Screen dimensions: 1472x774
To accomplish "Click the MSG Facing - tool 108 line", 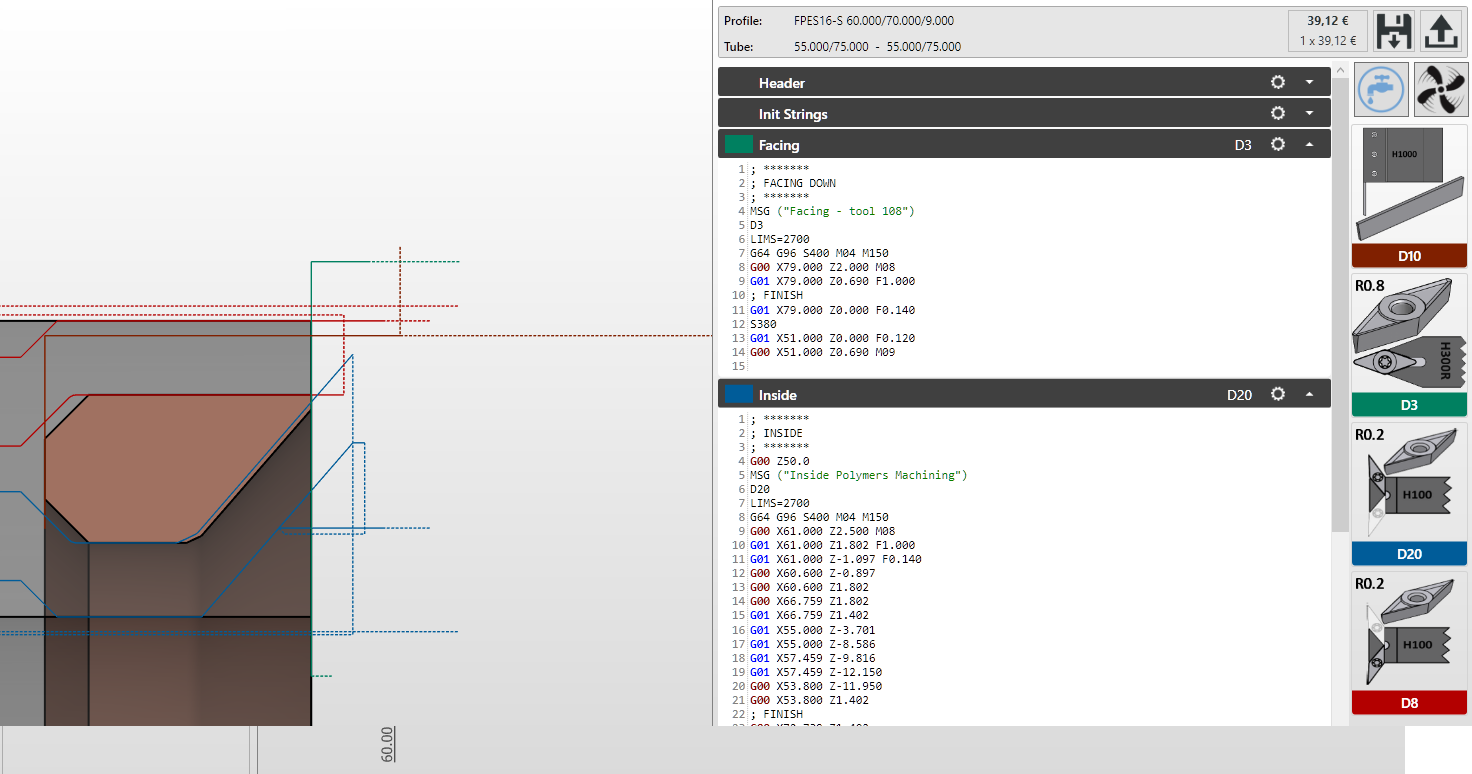I will pos(832,211).
